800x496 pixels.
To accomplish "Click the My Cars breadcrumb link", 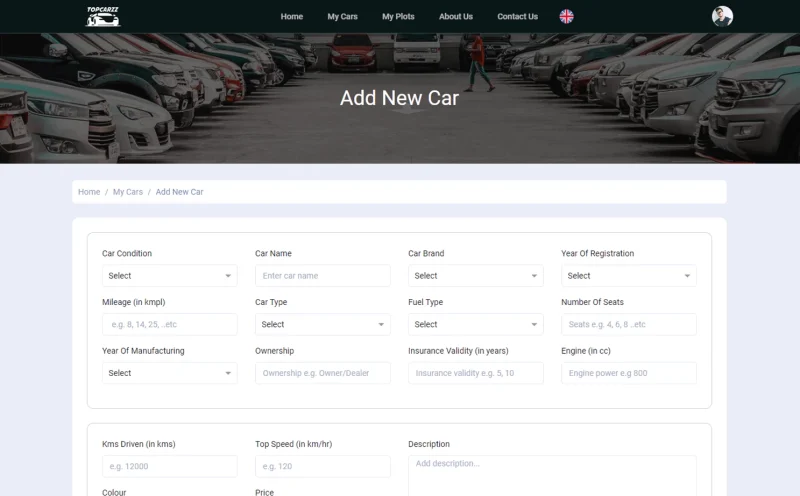I will tap(128, 192).
